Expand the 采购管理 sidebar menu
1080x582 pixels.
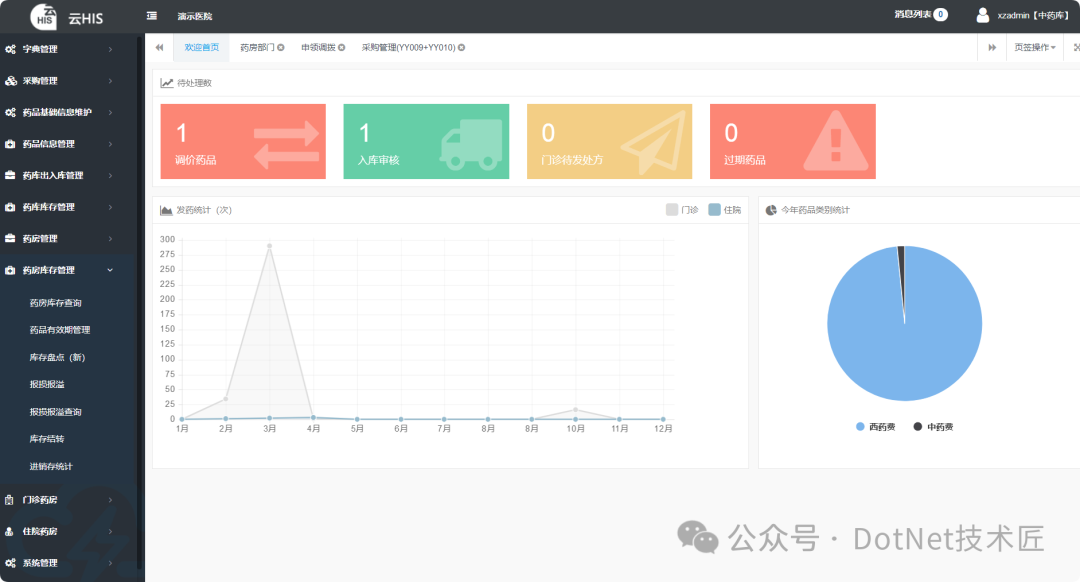click(67, 80)
